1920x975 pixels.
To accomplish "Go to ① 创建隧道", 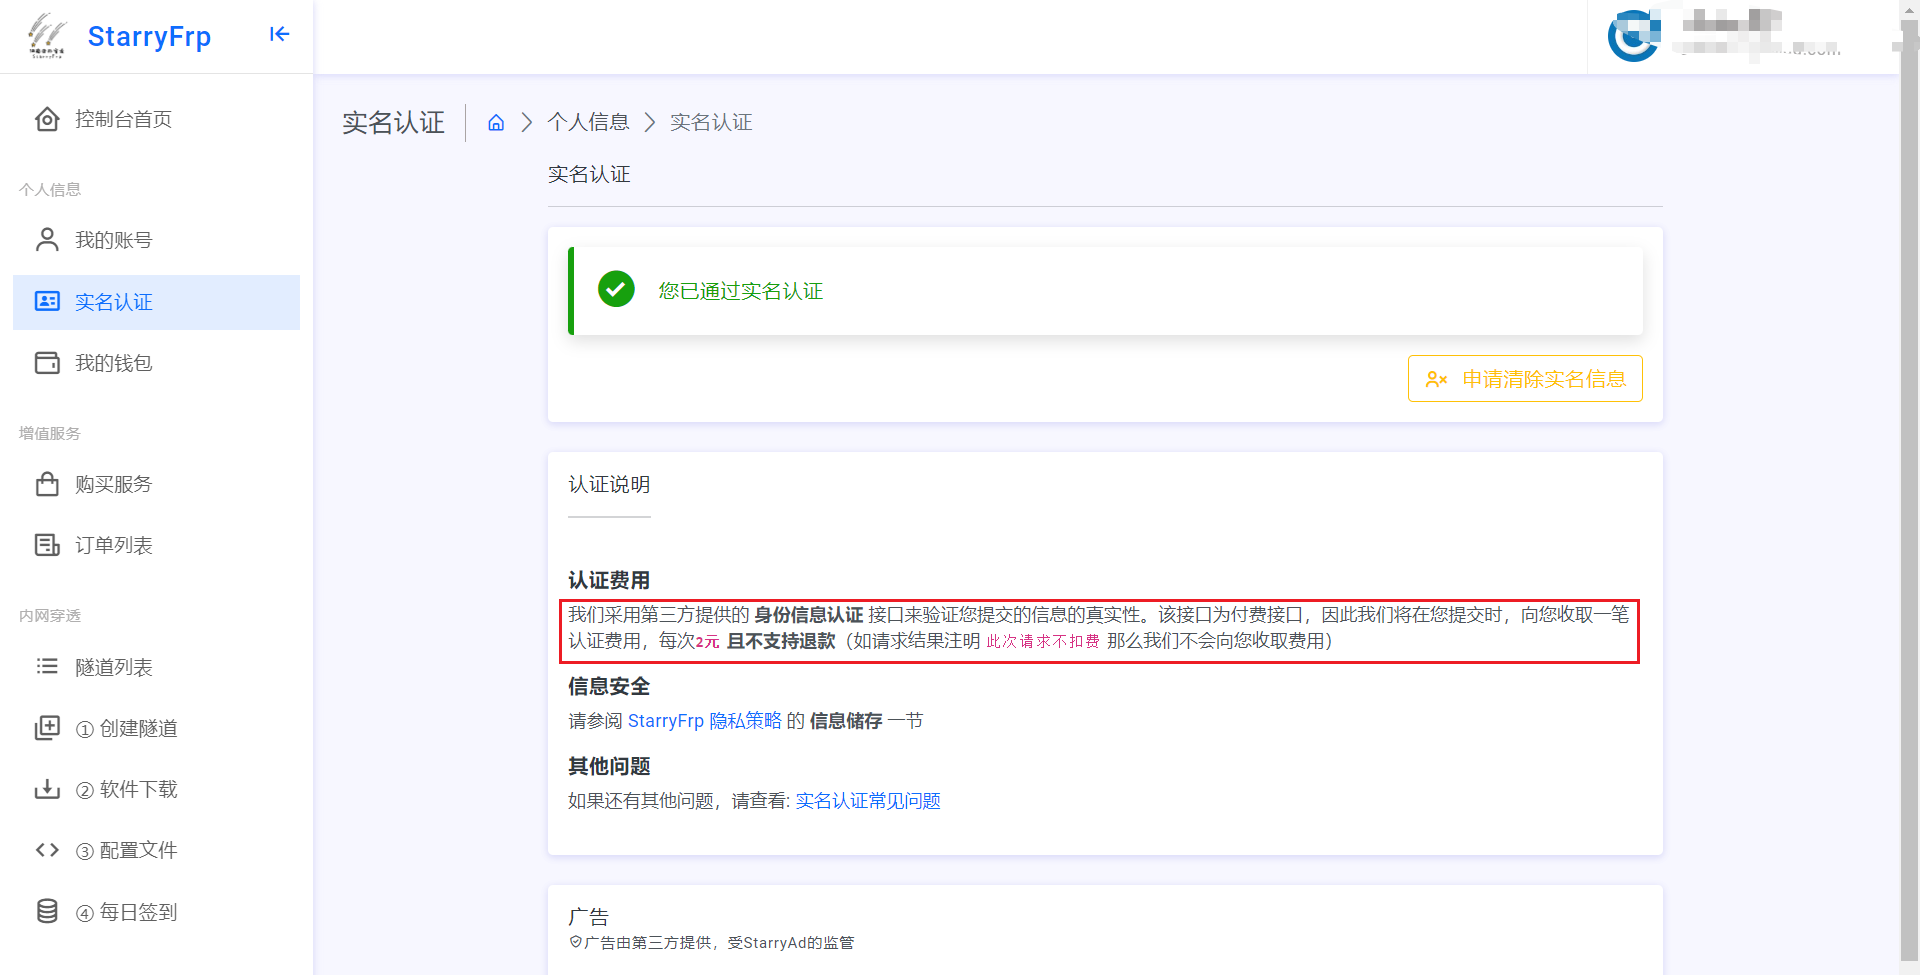I will point(156,728).
